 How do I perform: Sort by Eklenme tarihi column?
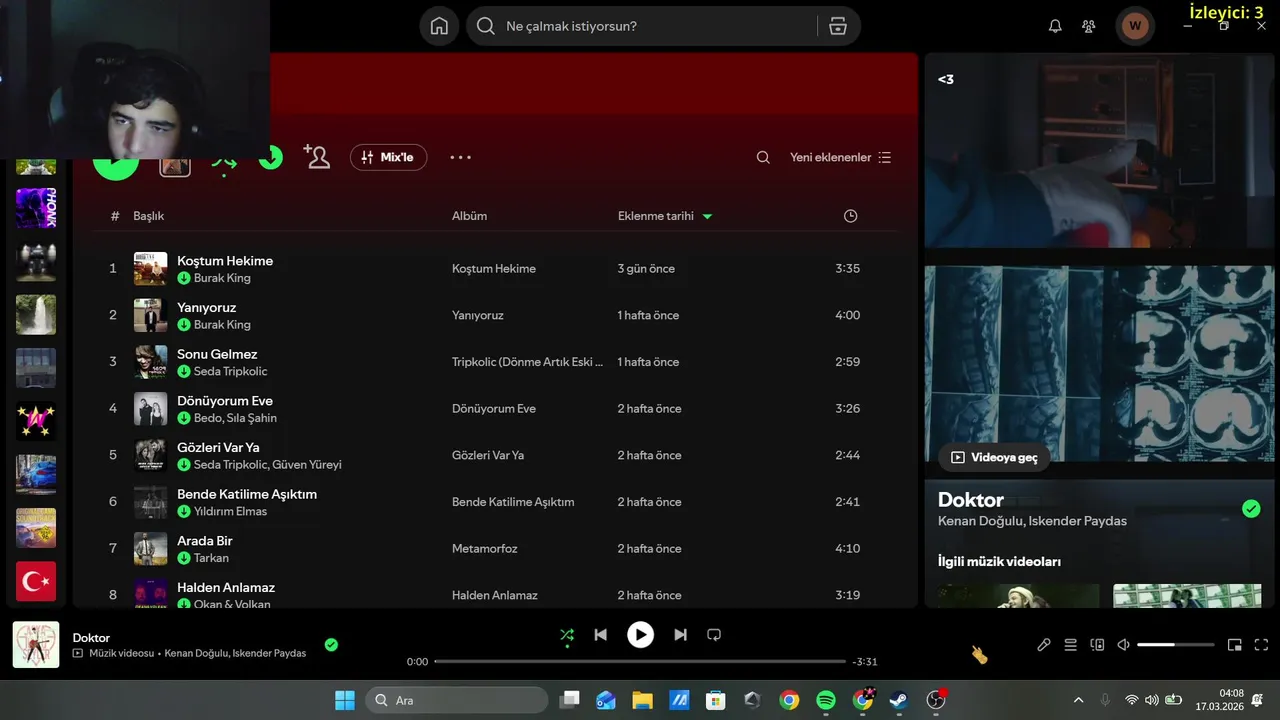point(665,216)
